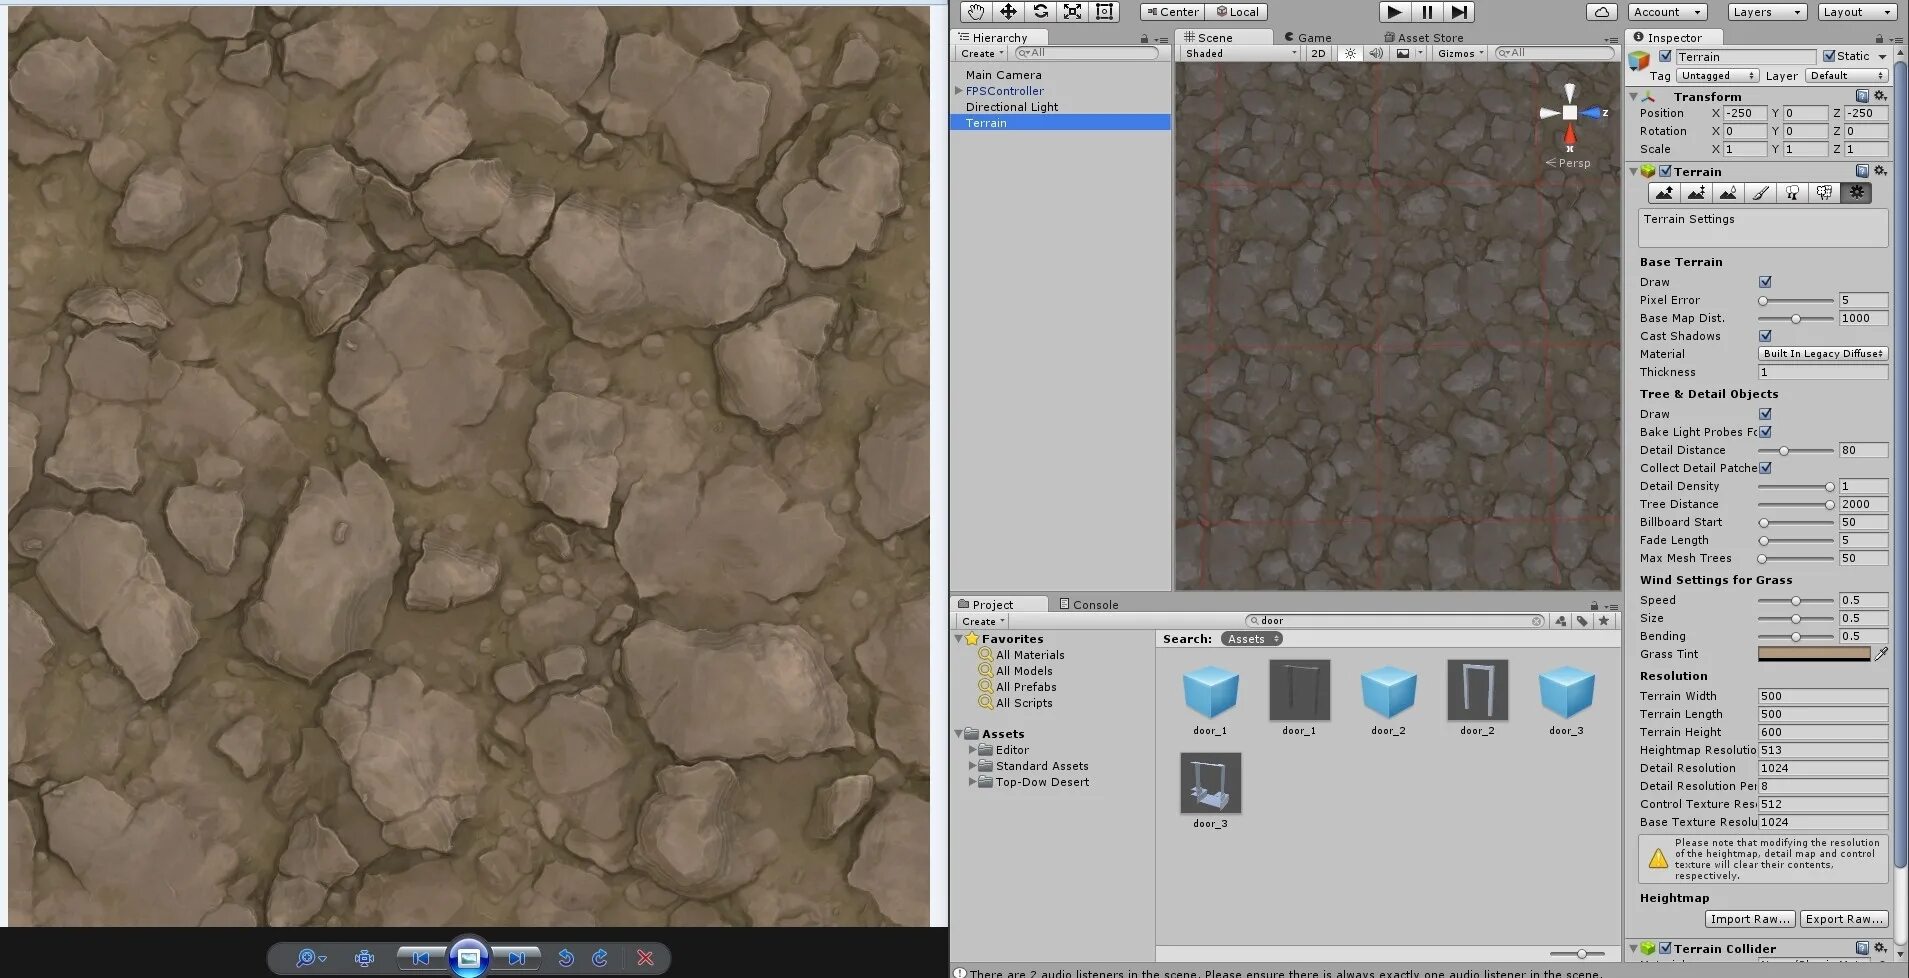Open the Shaded draw mode dropdown

pos(1240,54)
